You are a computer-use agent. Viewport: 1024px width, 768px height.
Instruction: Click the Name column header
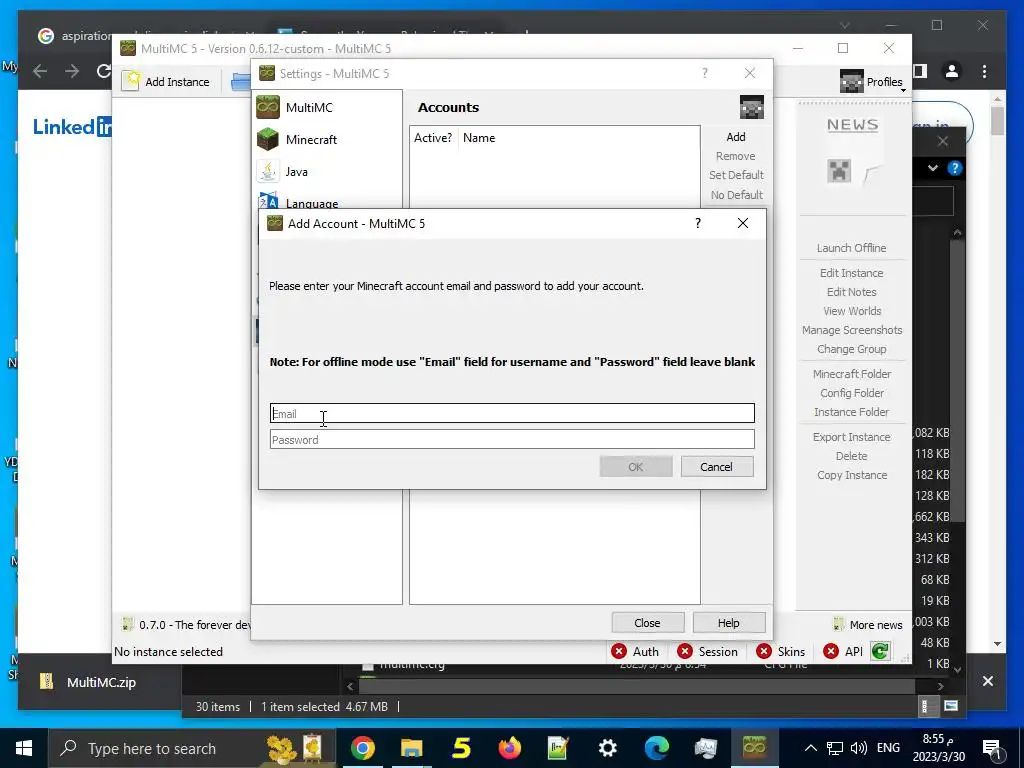(x=479, y=138)
